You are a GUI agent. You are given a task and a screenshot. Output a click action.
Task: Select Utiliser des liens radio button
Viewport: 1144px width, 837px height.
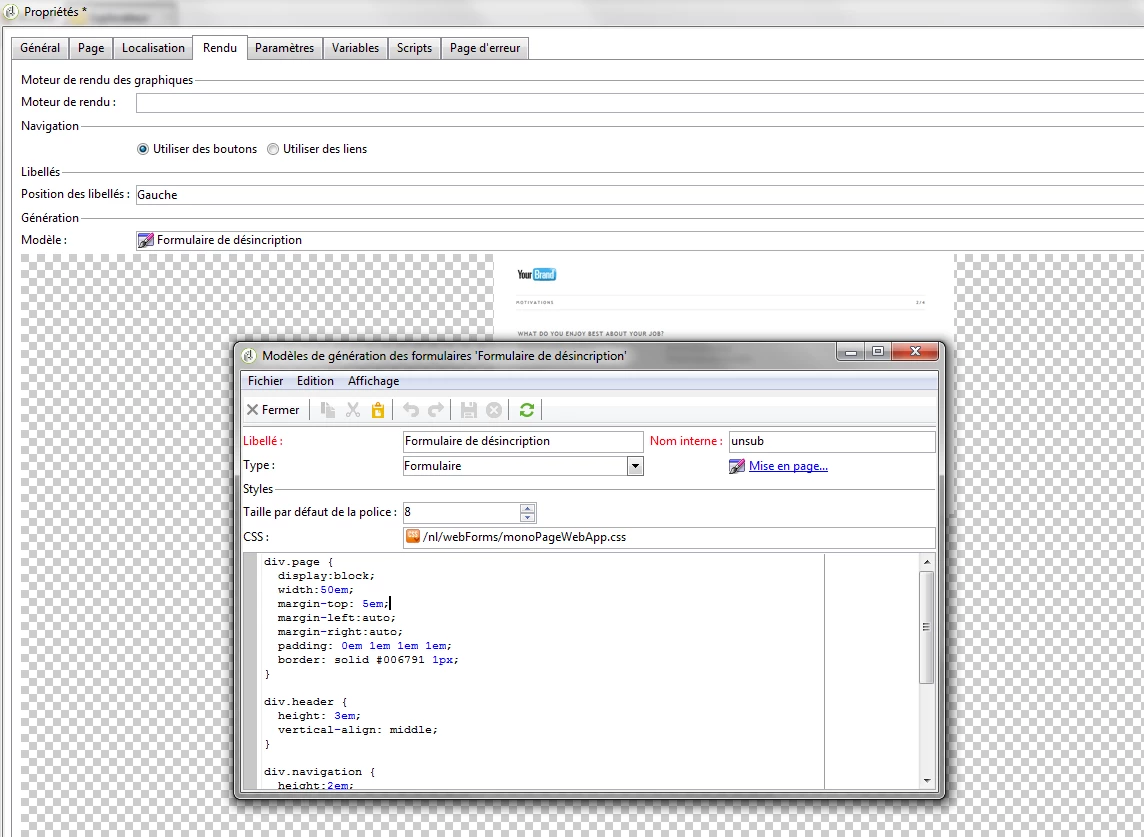(x=273, y=149)
